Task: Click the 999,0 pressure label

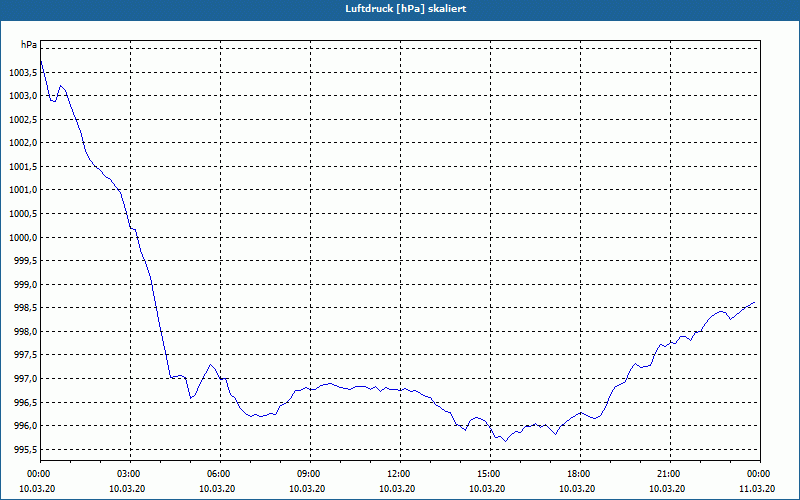Action: click(x=25, y=284)
